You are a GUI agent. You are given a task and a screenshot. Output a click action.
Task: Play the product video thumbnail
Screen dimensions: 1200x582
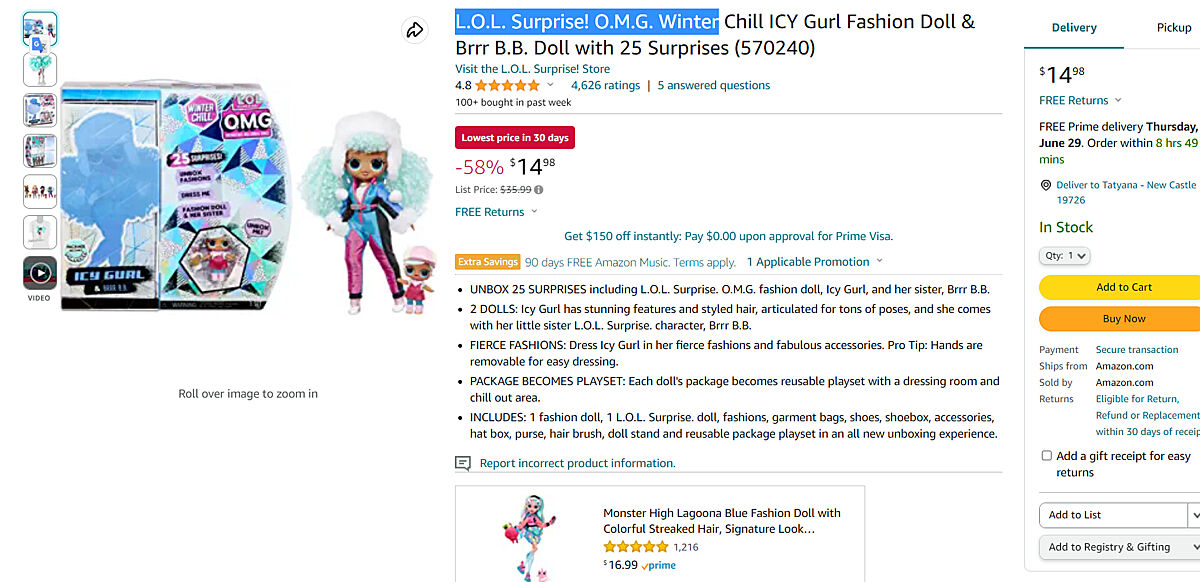point(40,272)
